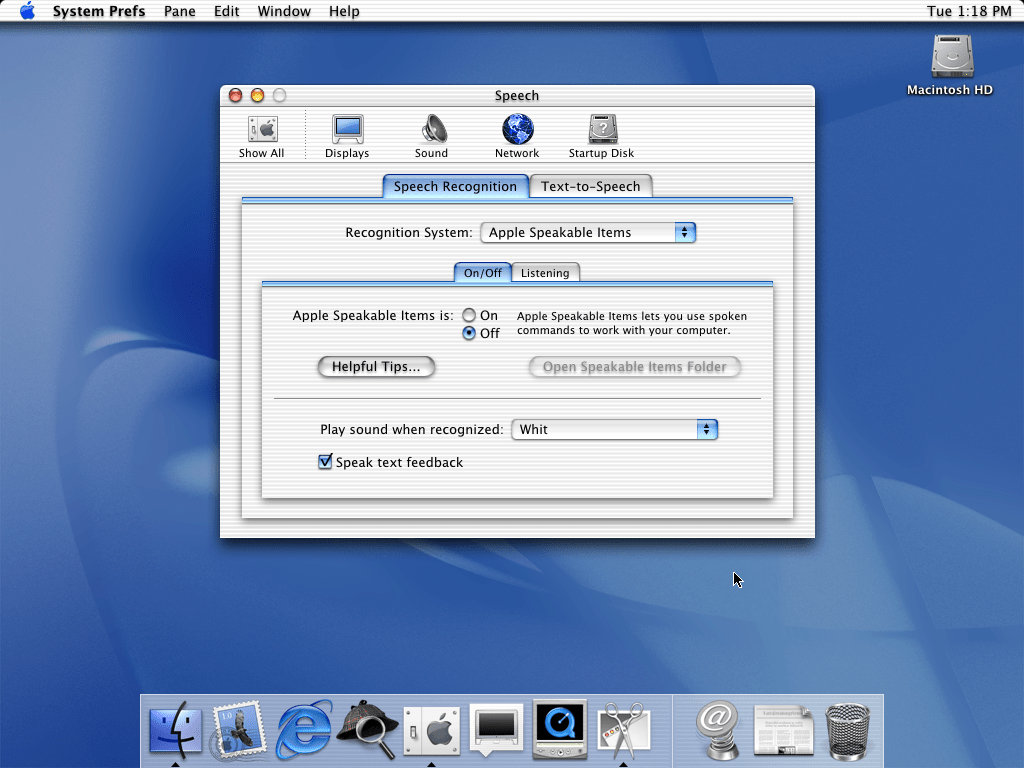
Task: Click the Show All preferences icon
Action: [261, 136]
